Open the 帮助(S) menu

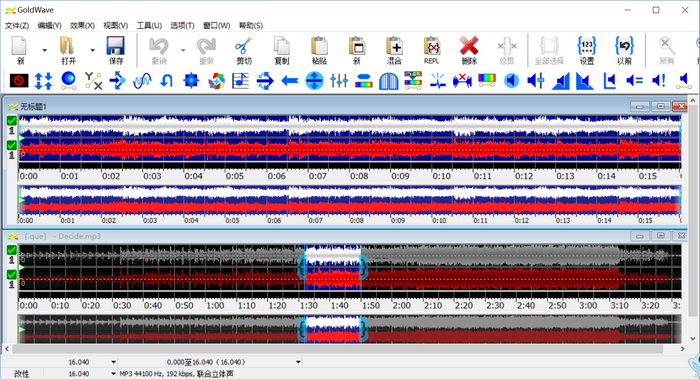(x=251, y=25)
